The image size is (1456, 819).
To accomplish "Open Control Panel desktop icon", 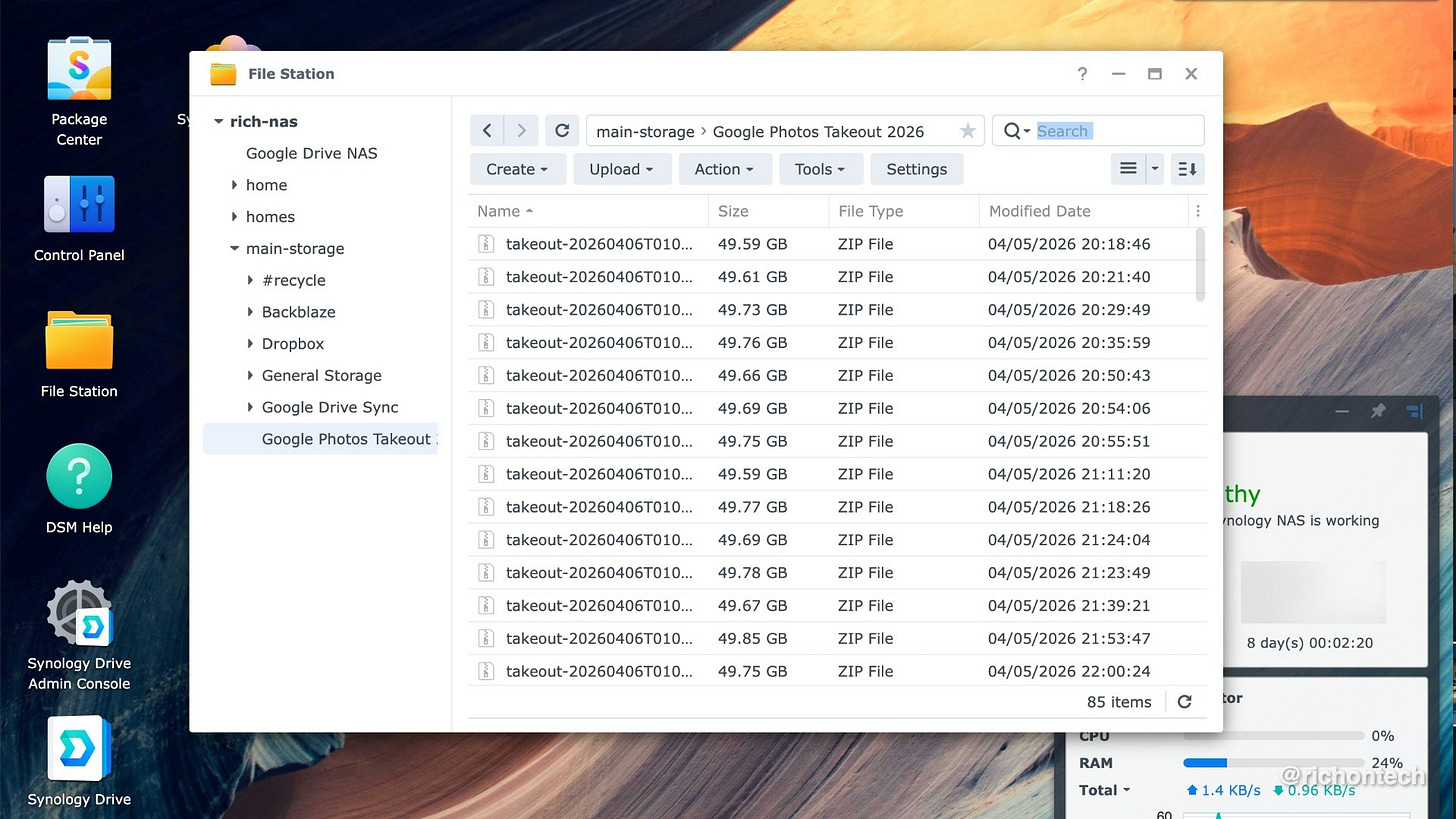I will tap(79, 205).
